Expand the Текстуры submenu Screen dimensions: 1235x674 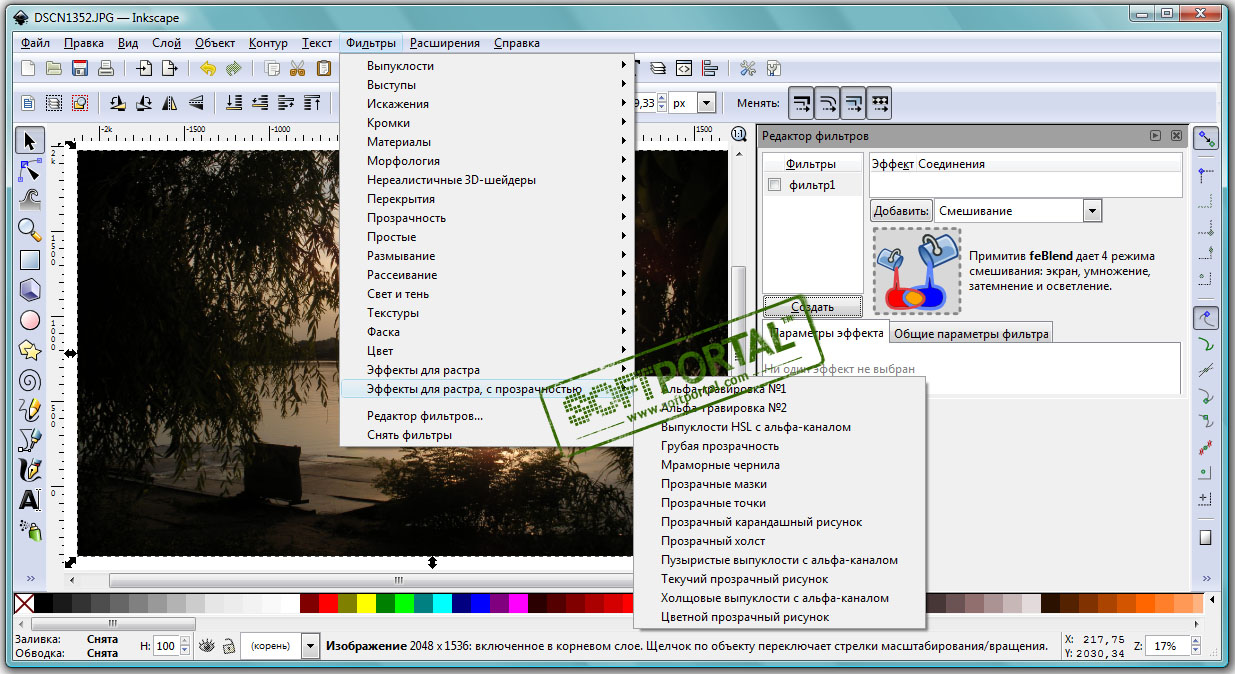[x=487, y=313]
